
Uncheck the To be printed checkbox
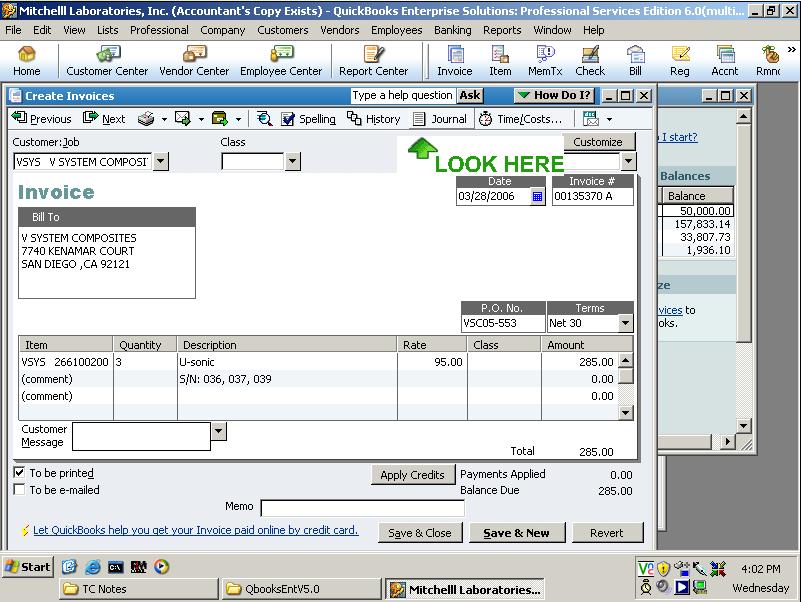coord(20,473)
